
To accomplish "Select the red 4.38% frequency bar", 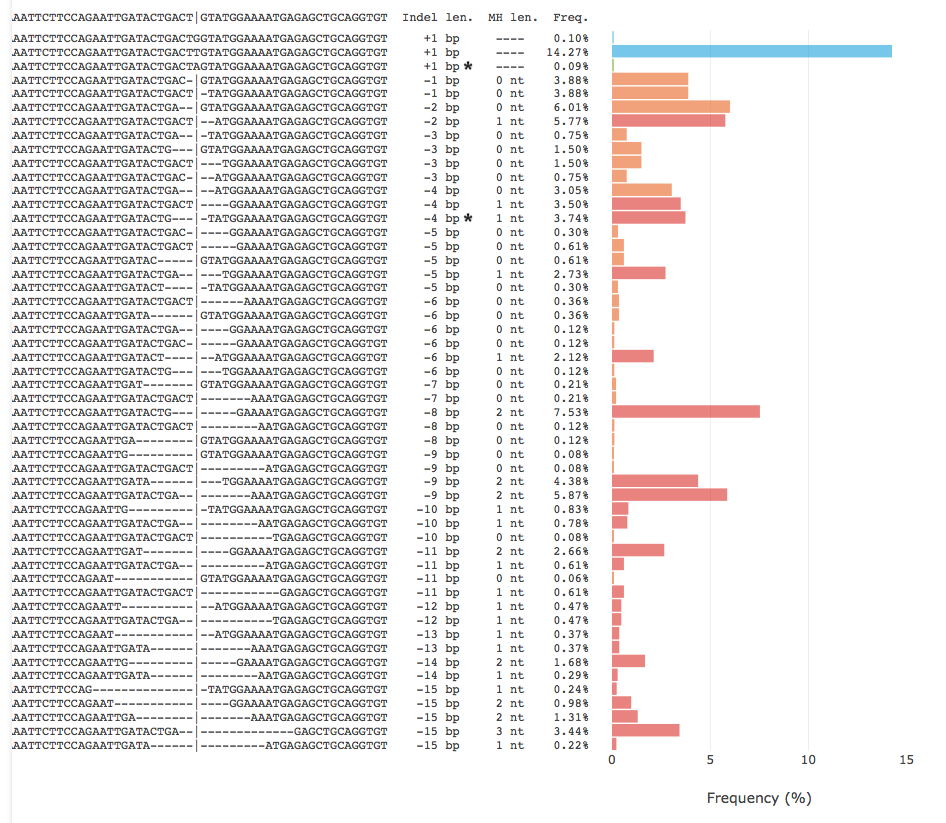I will (x=654, y=481).
